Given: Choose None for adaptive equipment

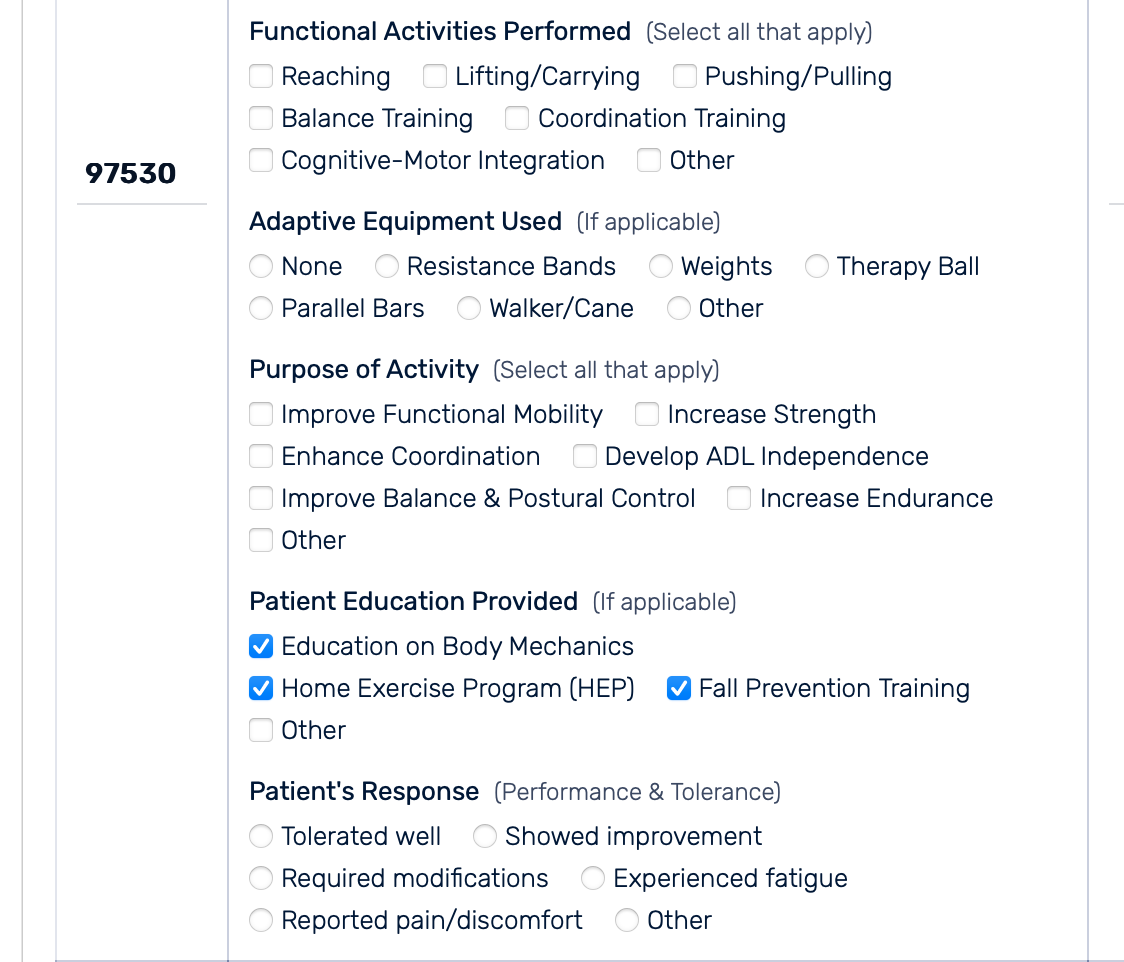Looking at the screenshot, I should tap(261, 267).
